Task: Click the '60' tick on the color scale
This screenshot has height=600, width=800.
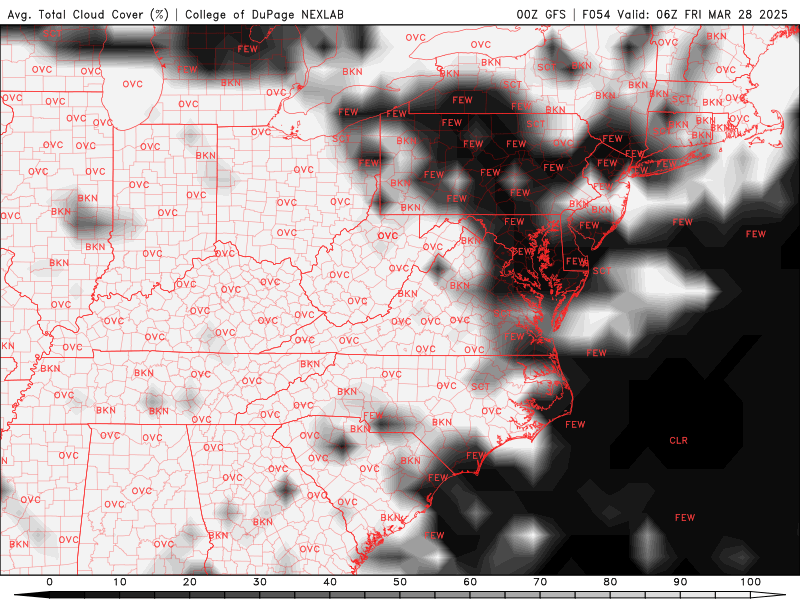Action: click(x=470, y=582)
